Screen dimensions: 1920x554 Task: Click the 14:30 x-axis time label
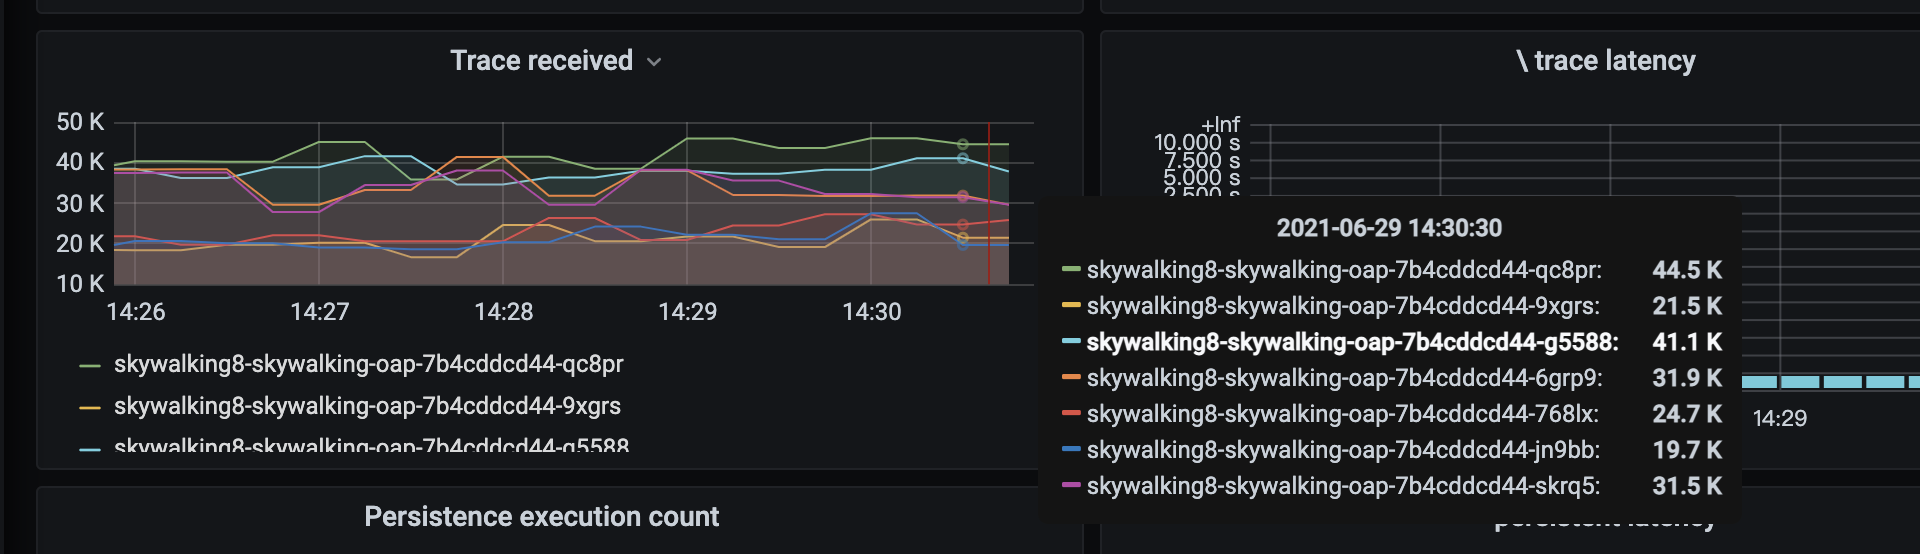click(x=872, y=312)
